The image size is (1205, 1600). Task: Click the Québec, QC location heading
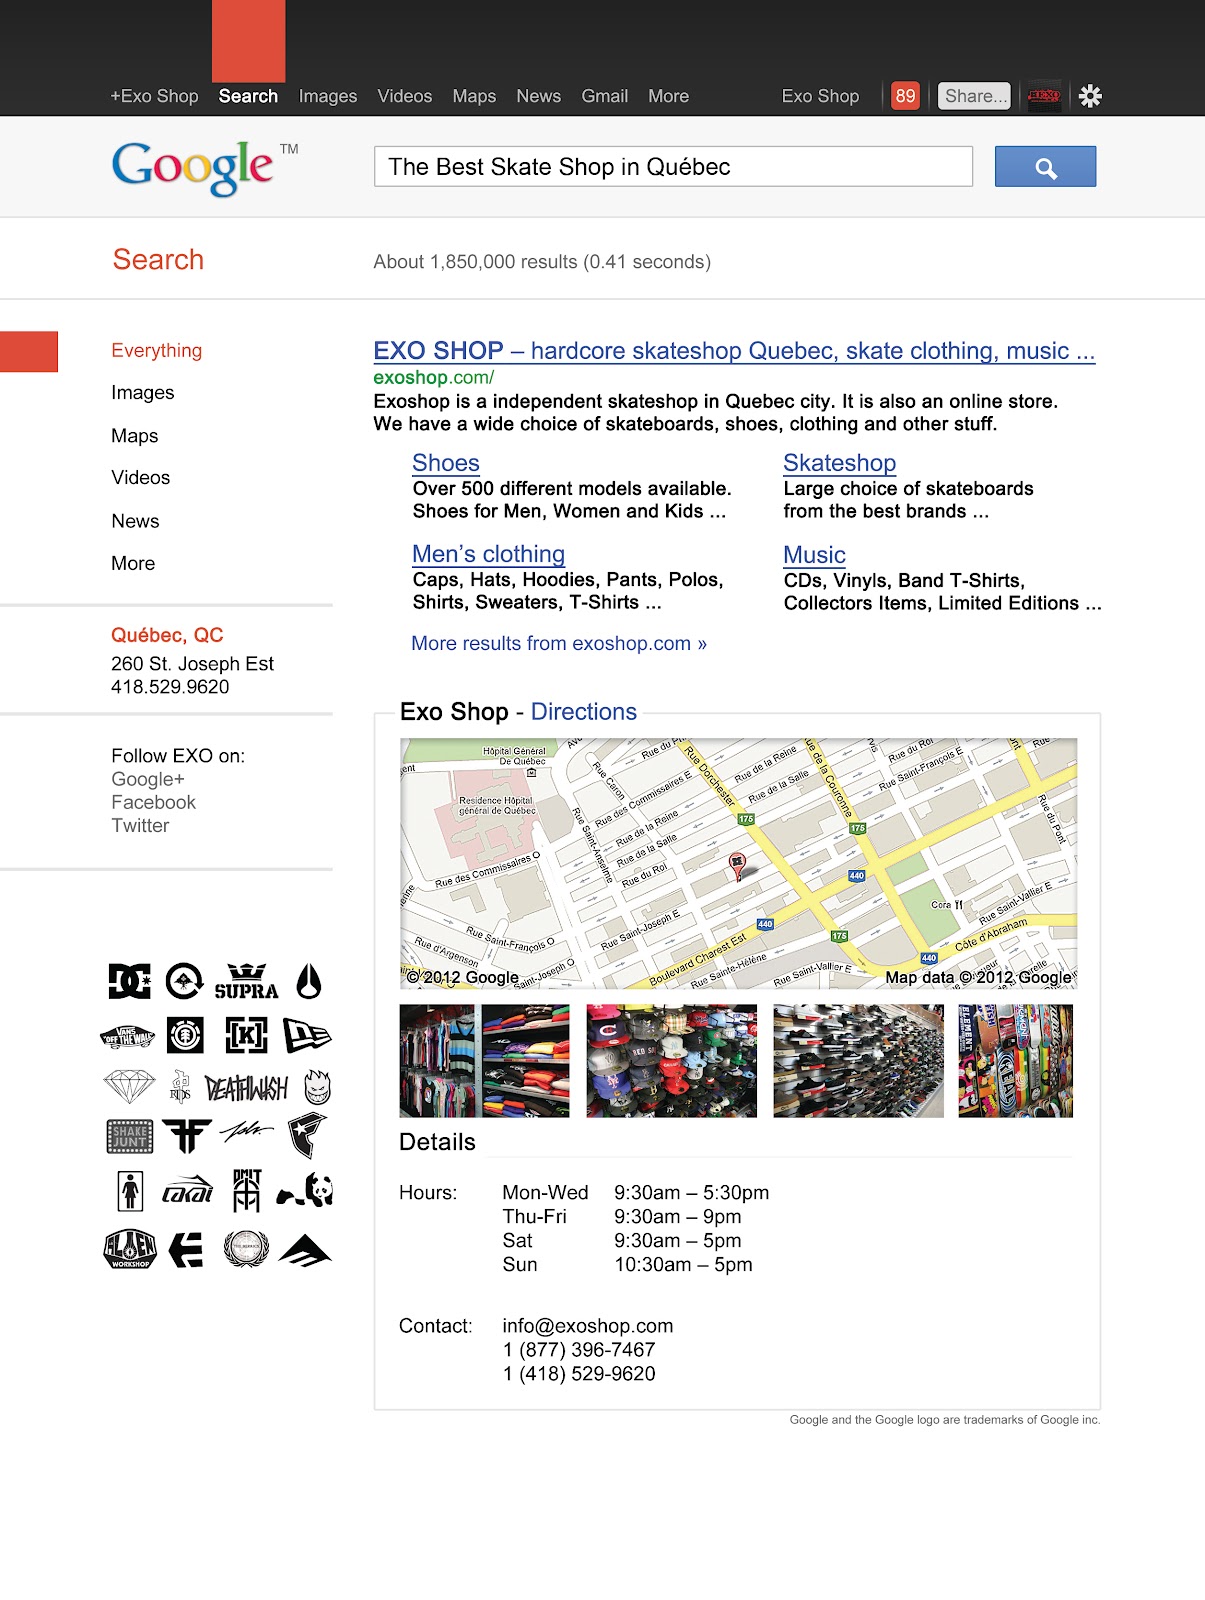(167, 635)
